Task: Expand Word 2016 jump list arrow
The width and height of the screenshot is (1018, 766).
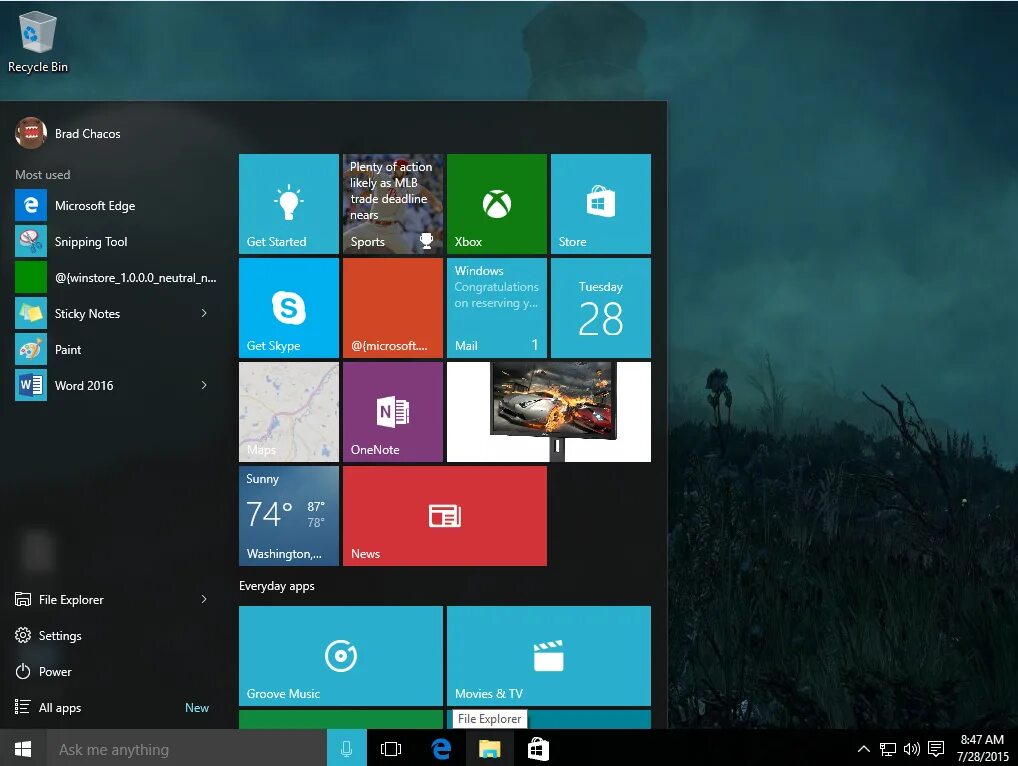Action: [x=204, y=386]
